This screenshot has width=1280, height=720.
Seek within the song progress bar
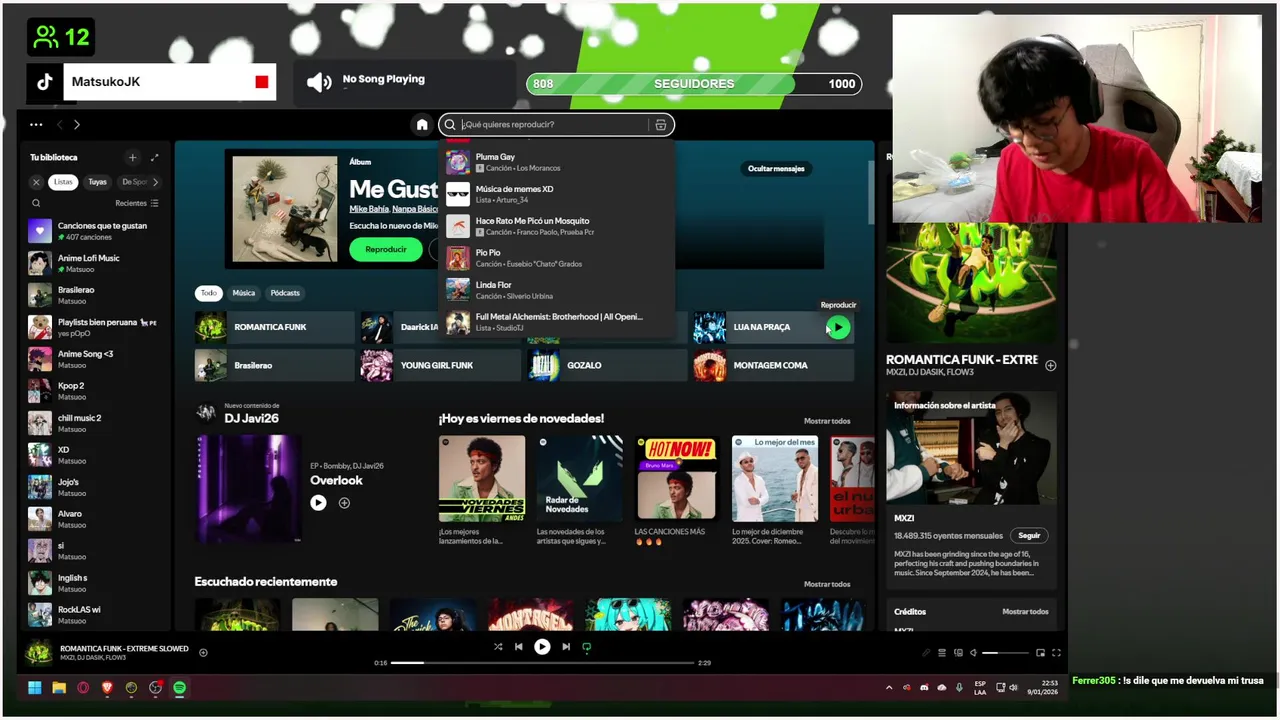point(543,663)
